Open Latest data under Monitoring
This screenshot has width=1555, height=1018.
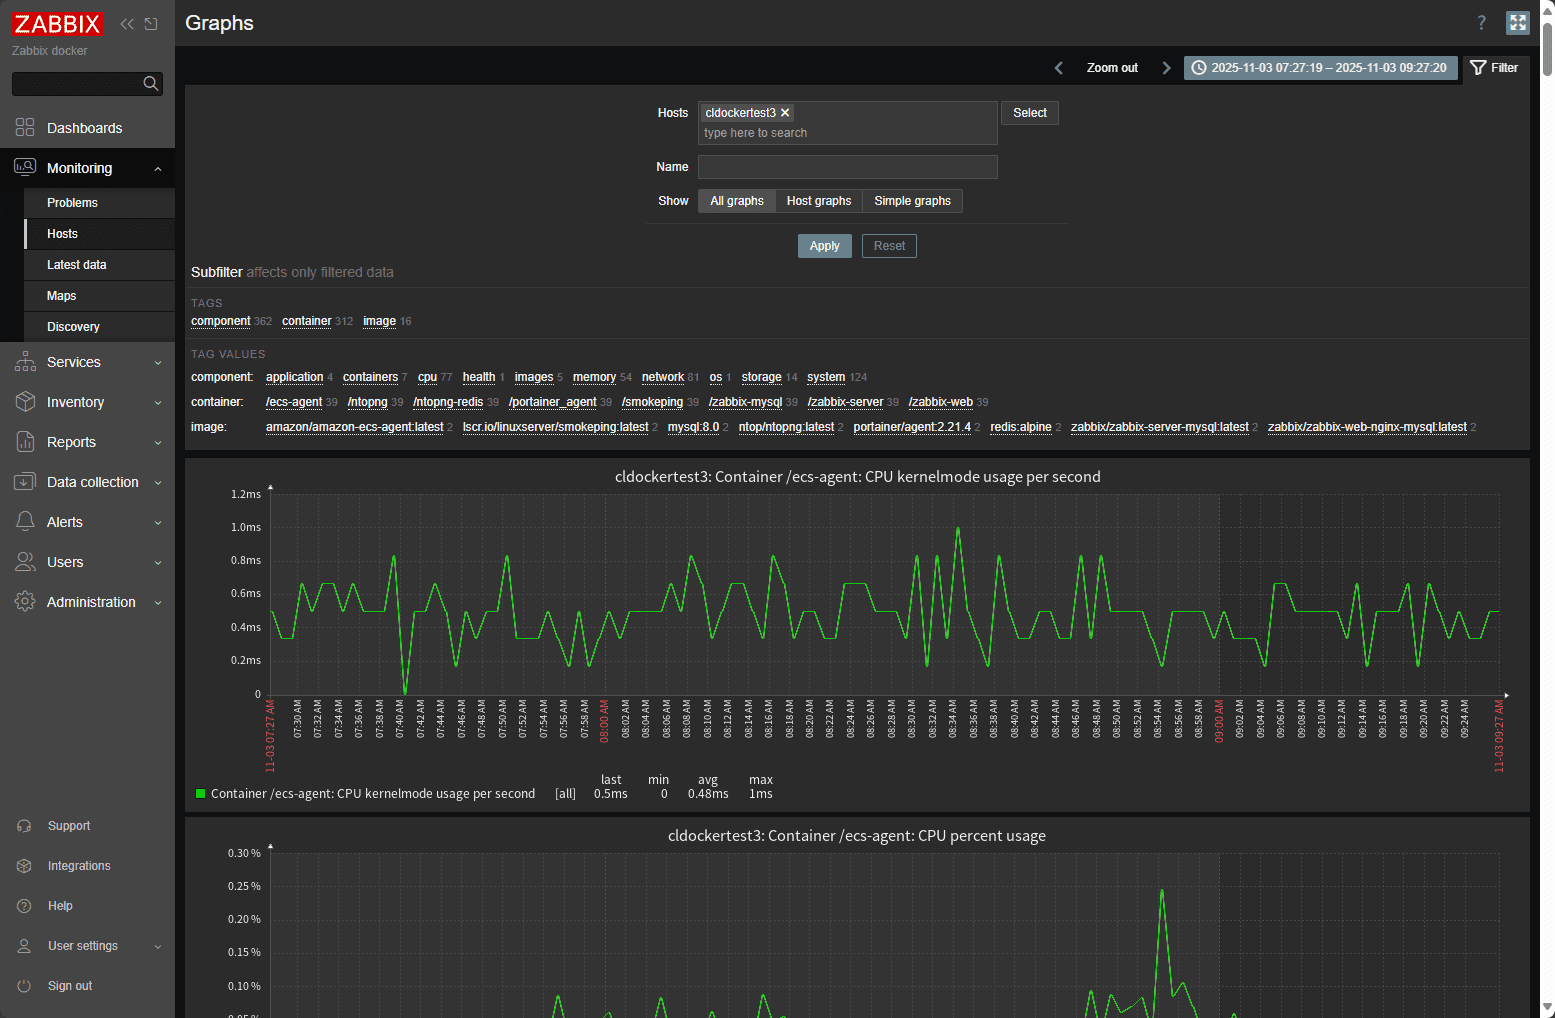(77, 264)
